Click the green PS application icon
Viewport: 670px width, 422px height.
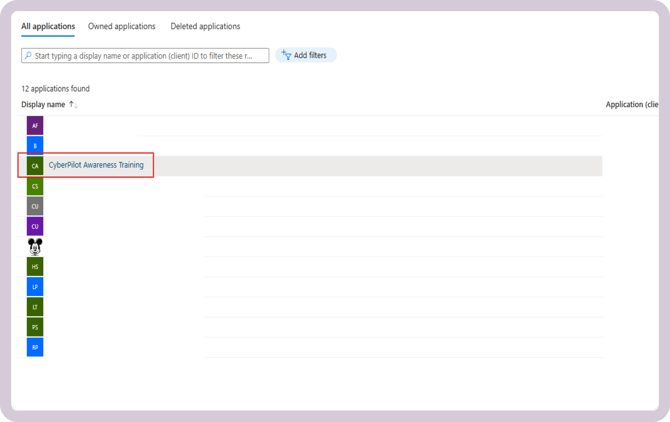35,327
